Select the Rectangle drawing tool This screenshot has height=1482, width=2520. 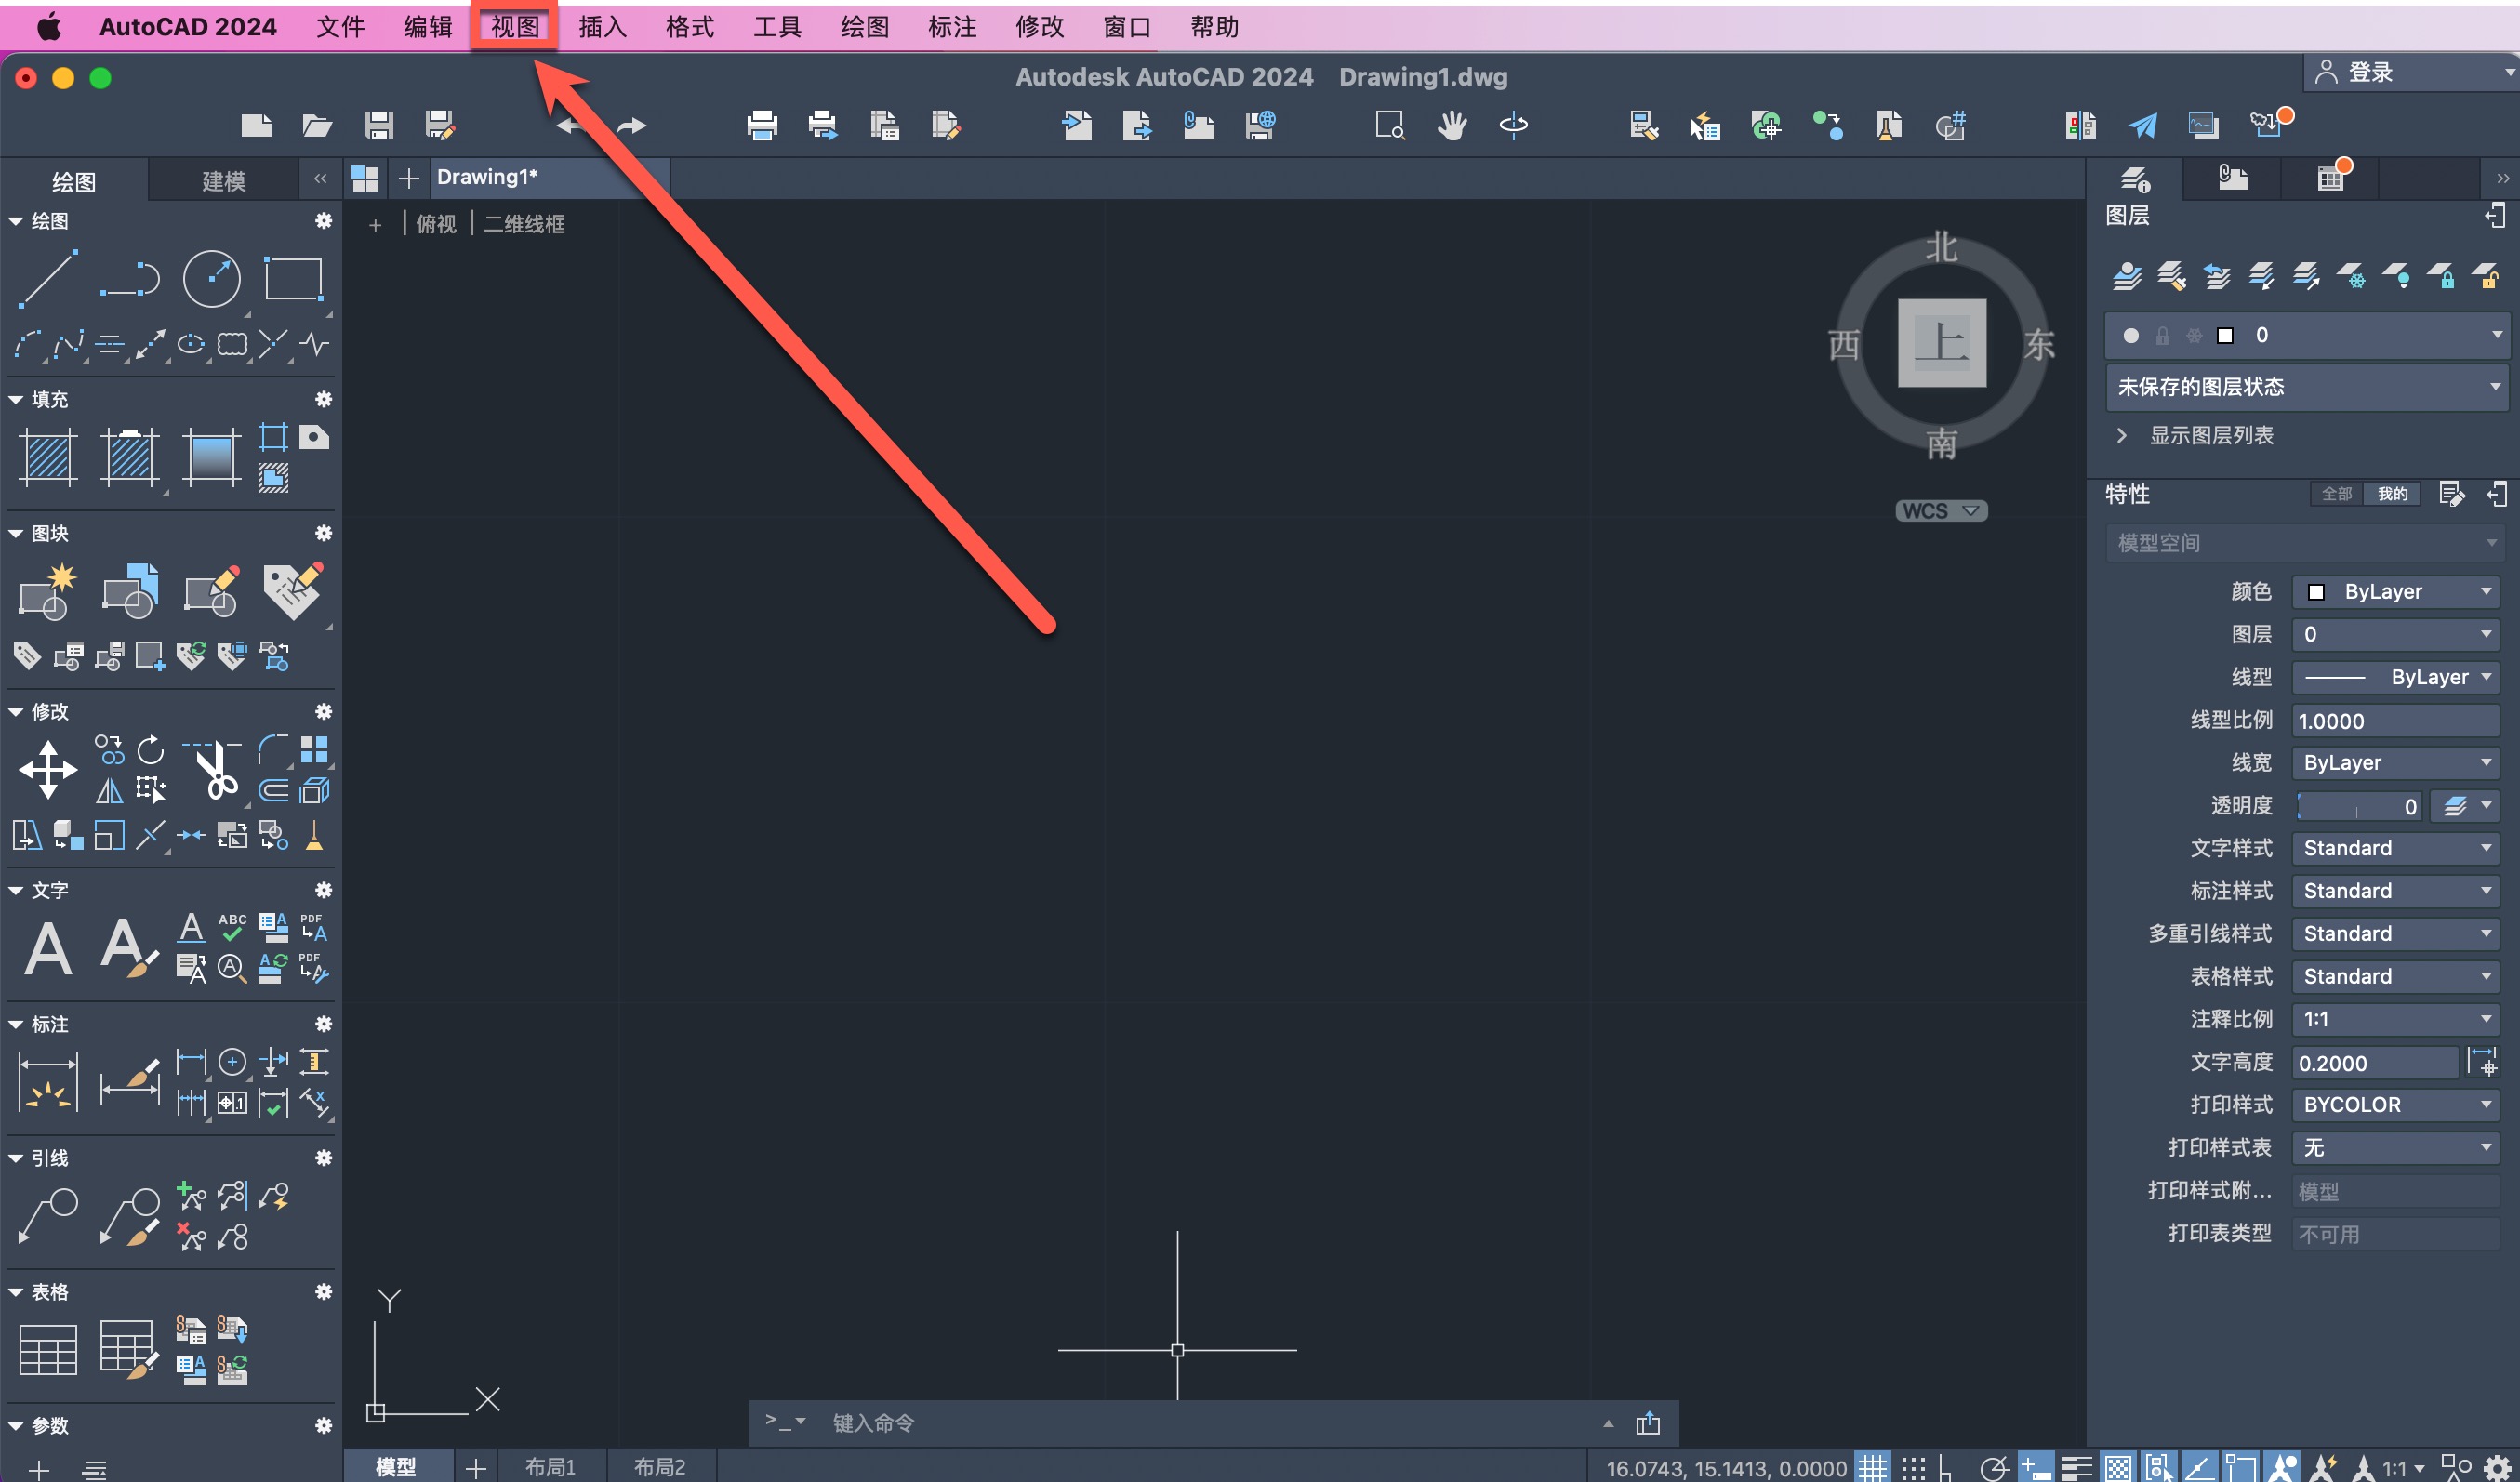(292, 279)
